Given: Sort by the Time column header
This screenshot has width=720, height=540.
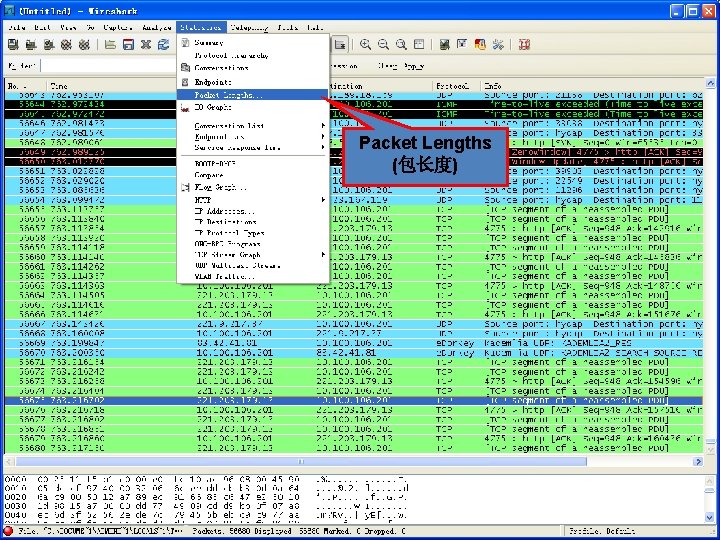Looking at the screenshot, I should pos(112,86).
